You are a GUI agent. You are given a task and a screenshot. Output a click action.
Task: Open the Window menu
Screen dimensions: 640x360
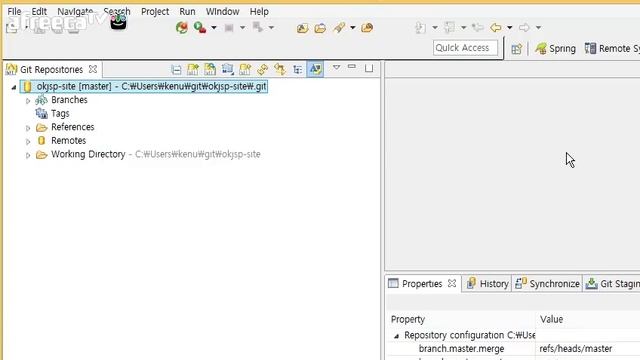[222, 11]
